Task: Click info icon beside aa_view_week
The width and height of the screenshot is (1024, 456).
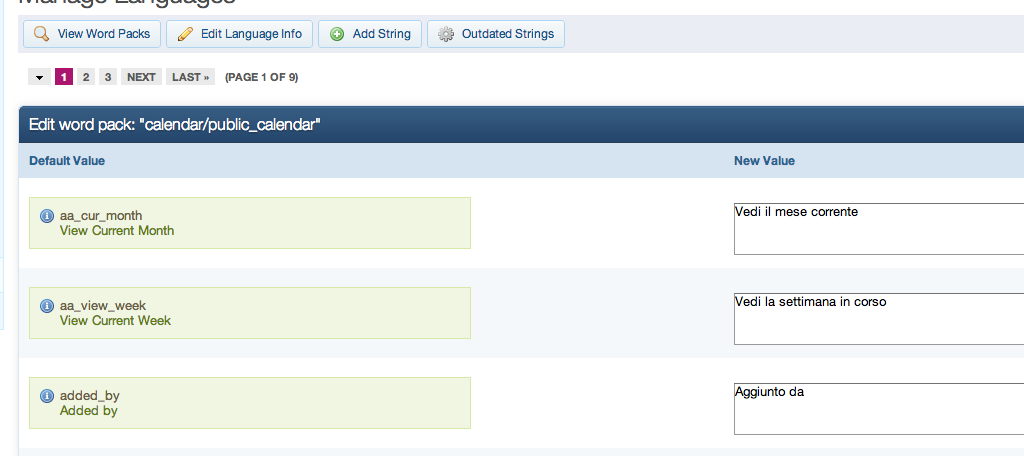Action: coord(46,306)
